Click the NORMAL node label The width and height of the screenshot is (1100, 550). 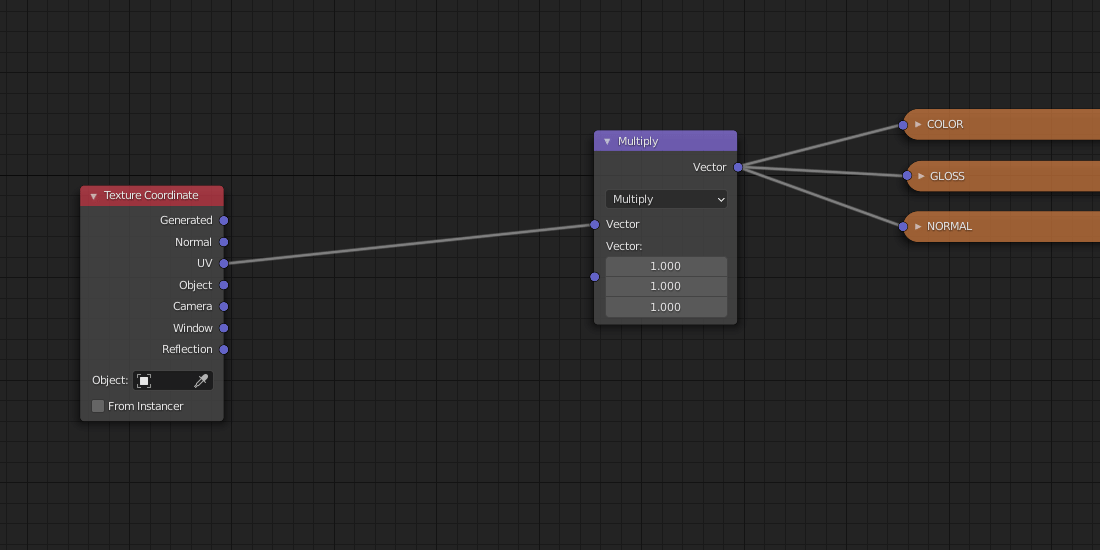[949, 227]
